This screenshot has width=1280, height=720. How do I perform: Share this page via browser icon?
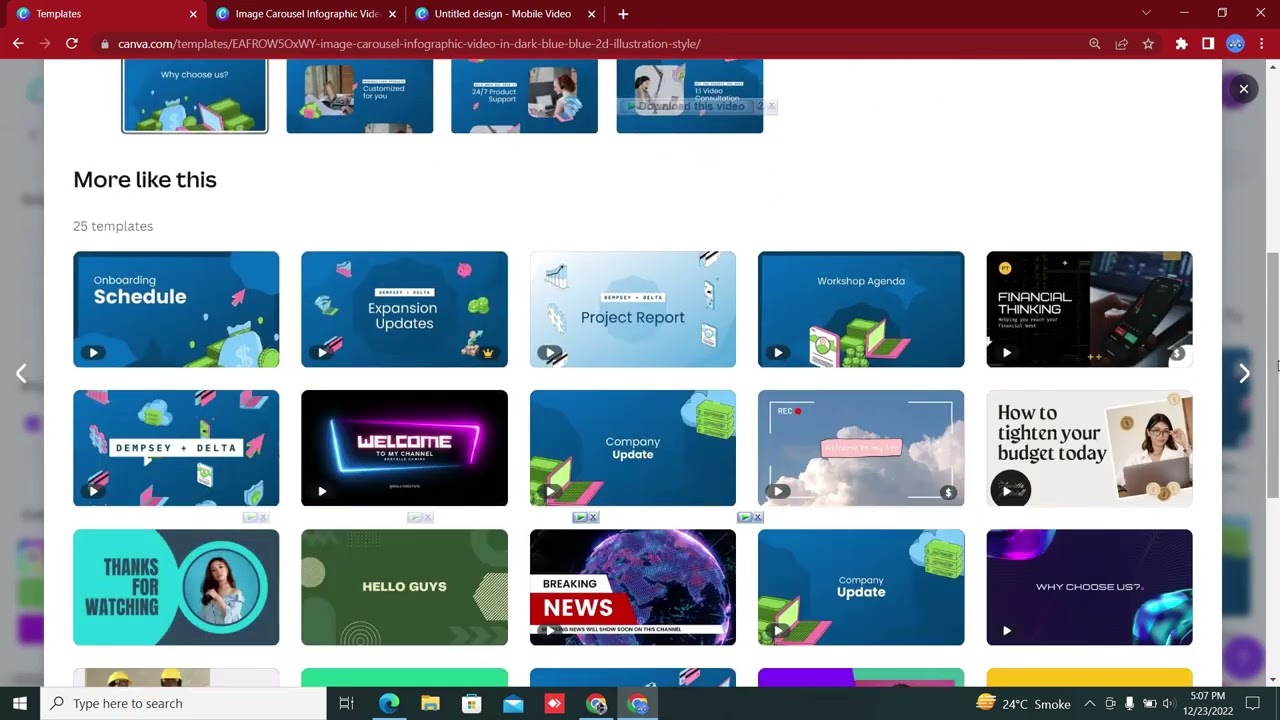pos(1121,44)
